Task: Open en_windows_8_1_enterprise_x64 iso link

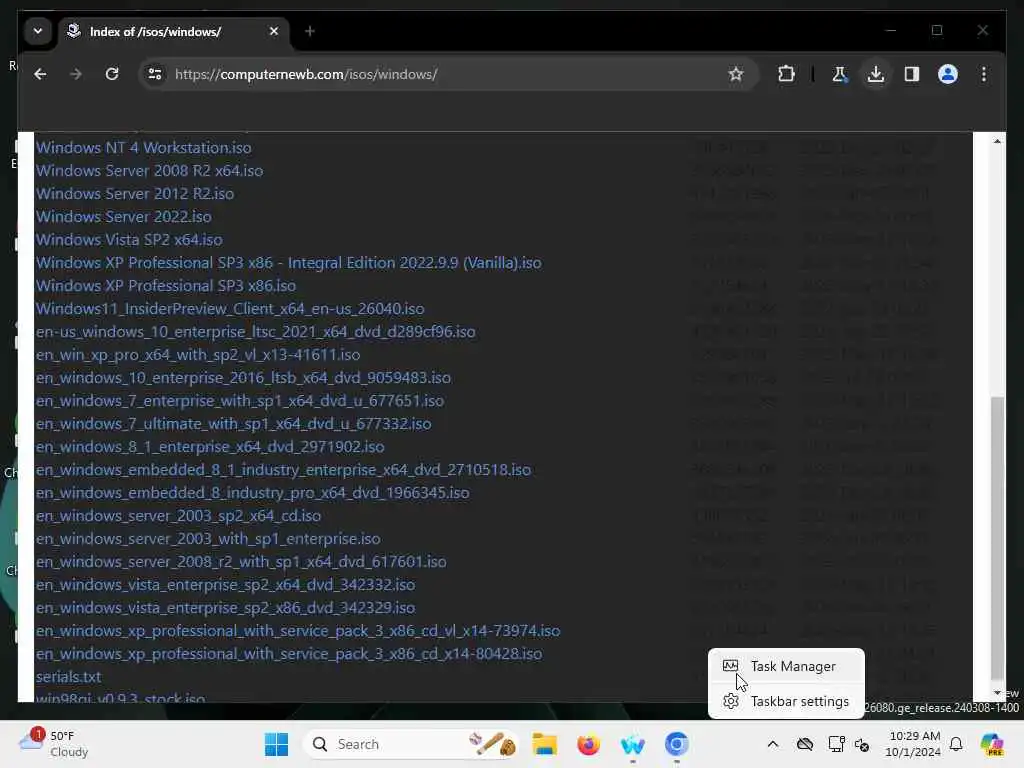Action: point(210,447)
